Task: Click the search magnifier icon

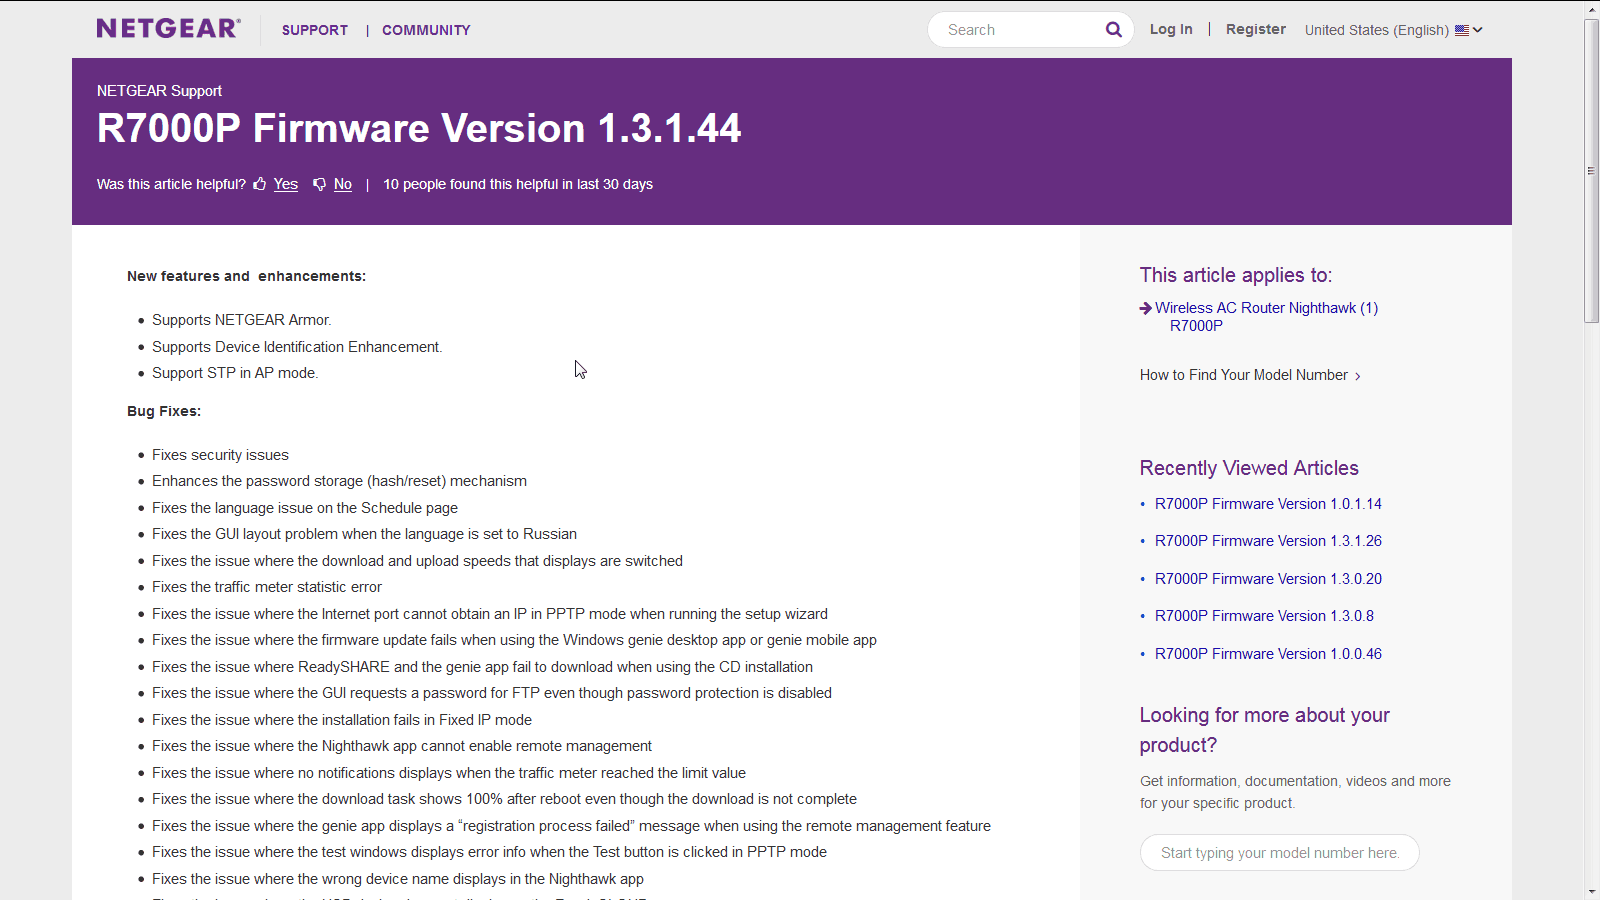Action: pos(1113,30)
